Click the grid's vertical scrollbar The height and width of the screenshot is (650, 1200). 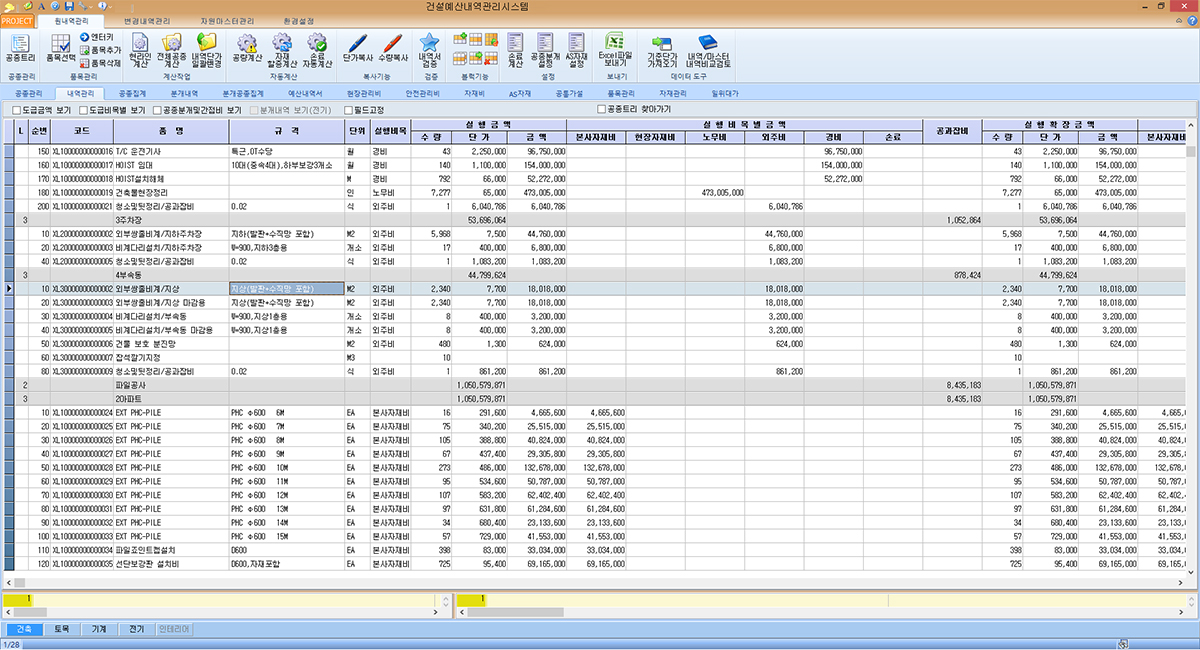tap(1191, 350)
